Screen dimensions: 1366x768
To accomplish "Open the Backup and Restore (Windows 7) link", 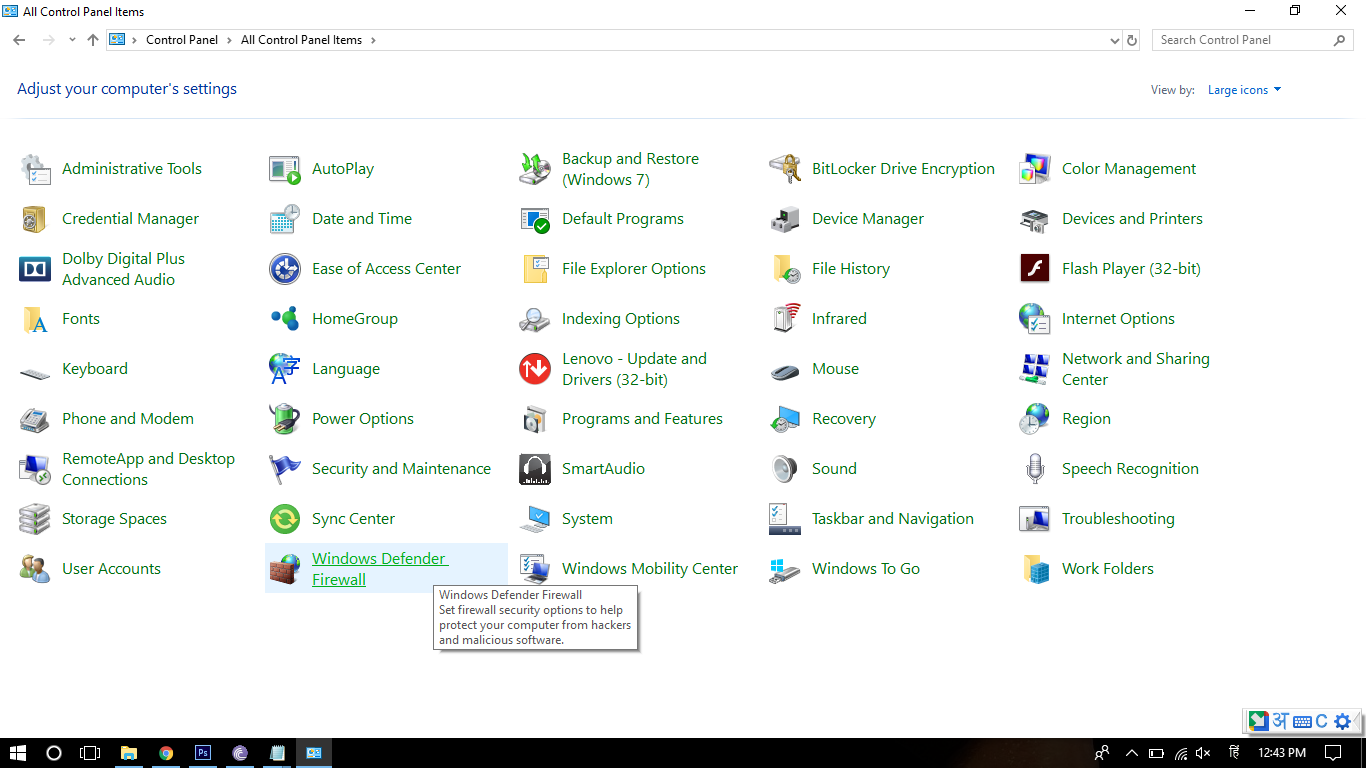I will 630,169.
